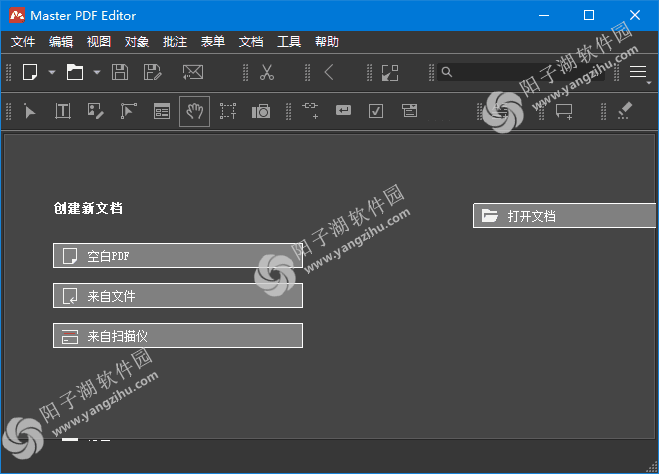
Task: Expand the open folder dropdown arrow
Action: [x=97, y=72]
